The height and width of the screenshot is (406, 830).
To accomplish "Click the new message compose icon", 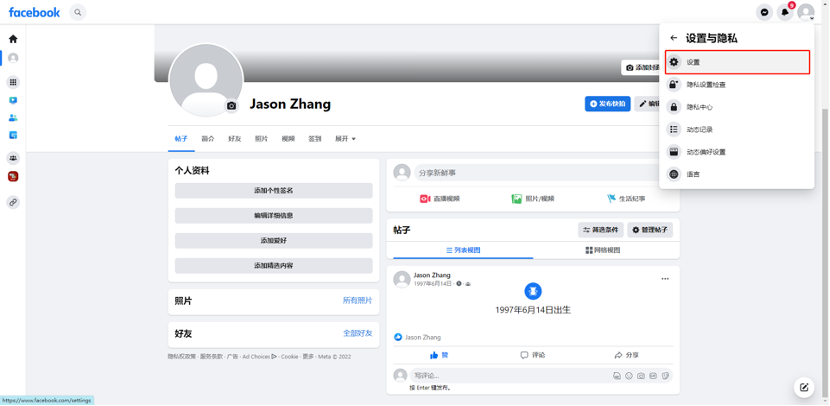I will point(803,387).
